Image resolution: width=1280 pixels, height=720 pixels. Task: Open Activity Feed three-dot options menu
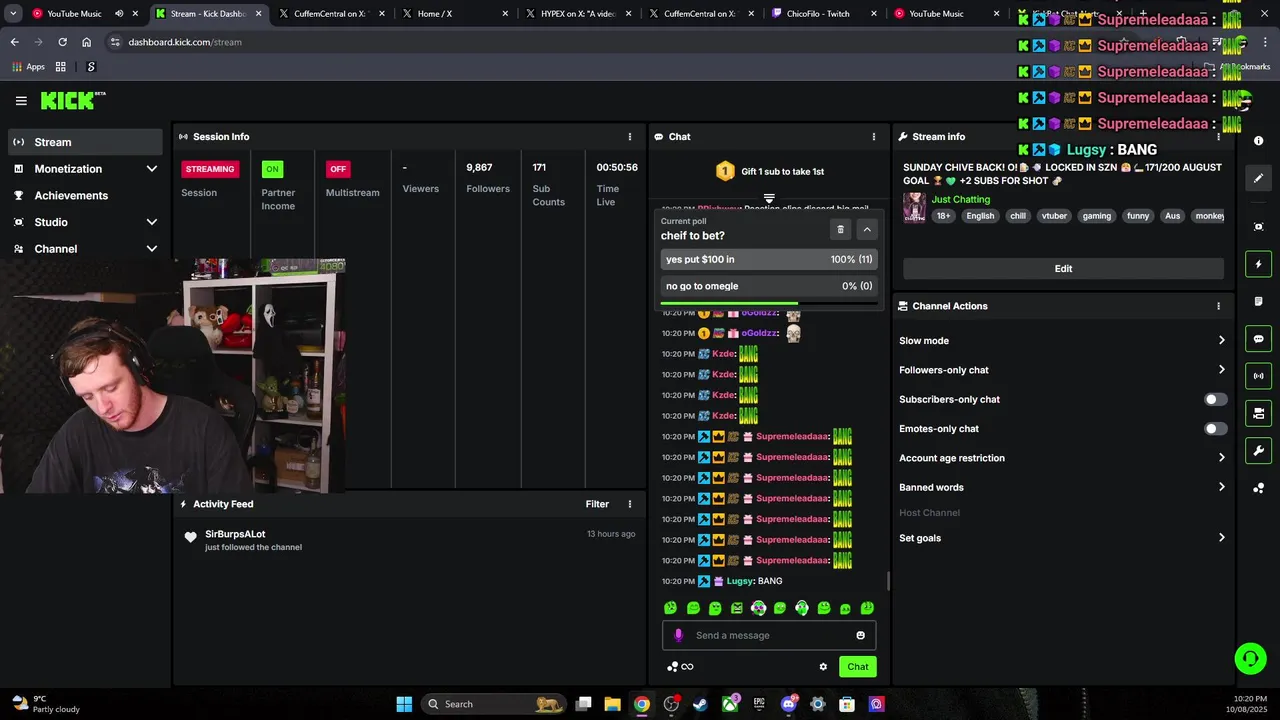630,504
